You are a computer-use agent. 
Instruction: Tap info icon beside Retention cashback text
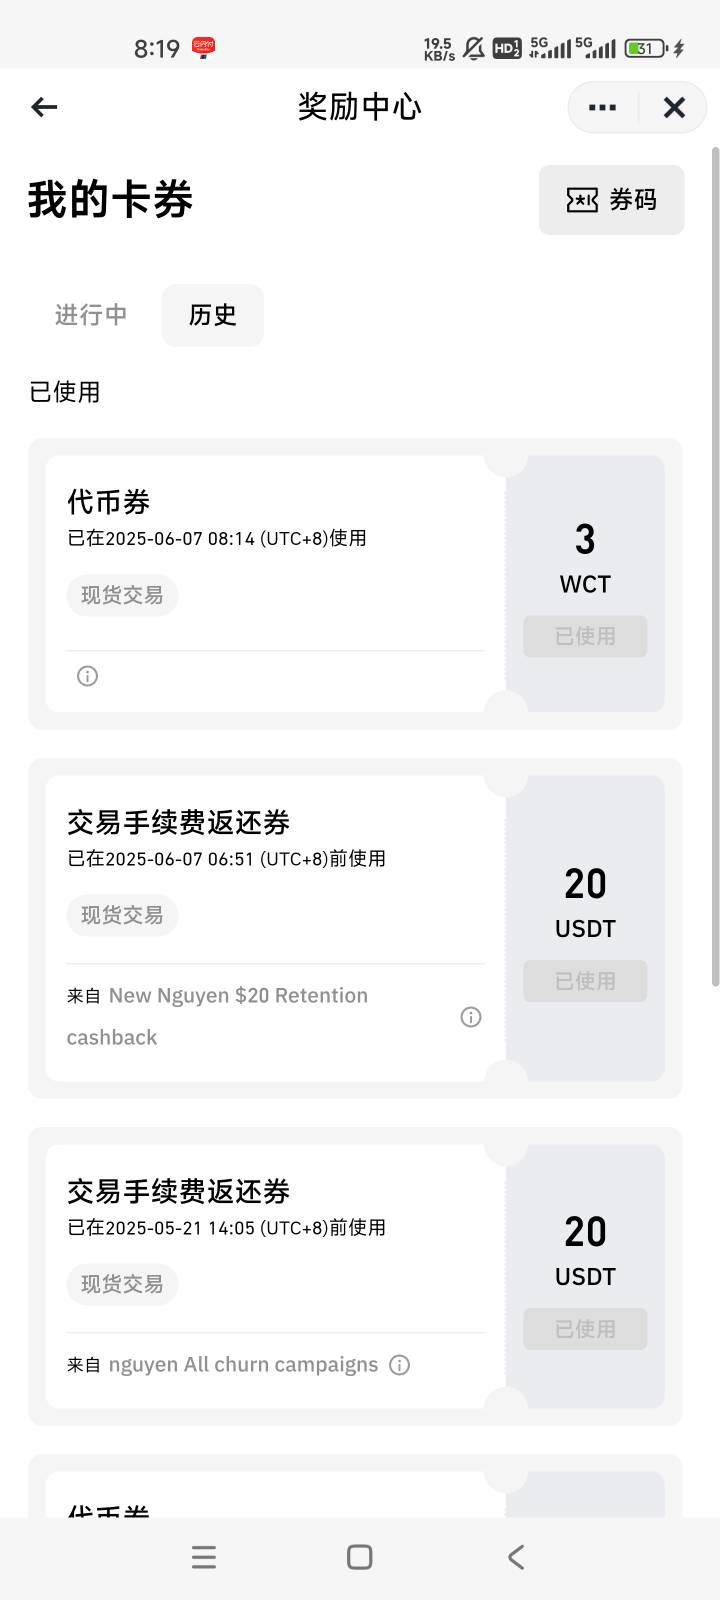click(471, 1017)
